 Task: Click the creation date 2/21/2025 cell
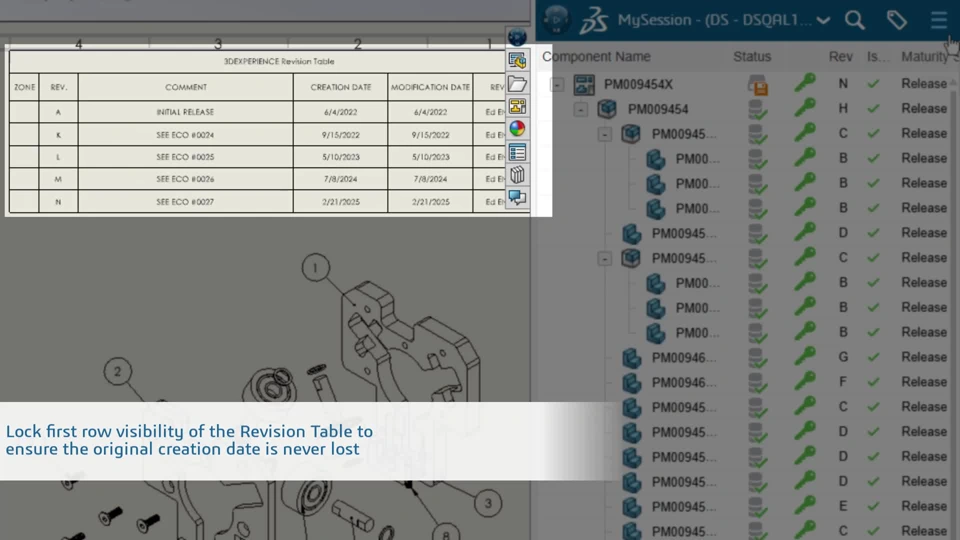click(x=340, y=201)
